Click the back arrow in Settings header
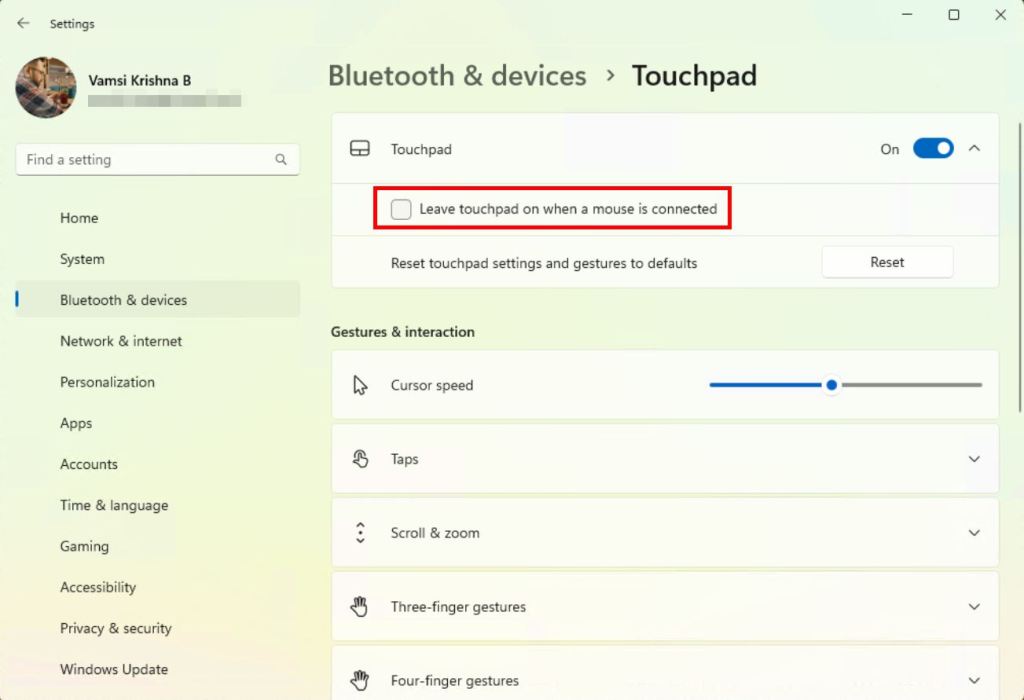 tap(23, 24)
